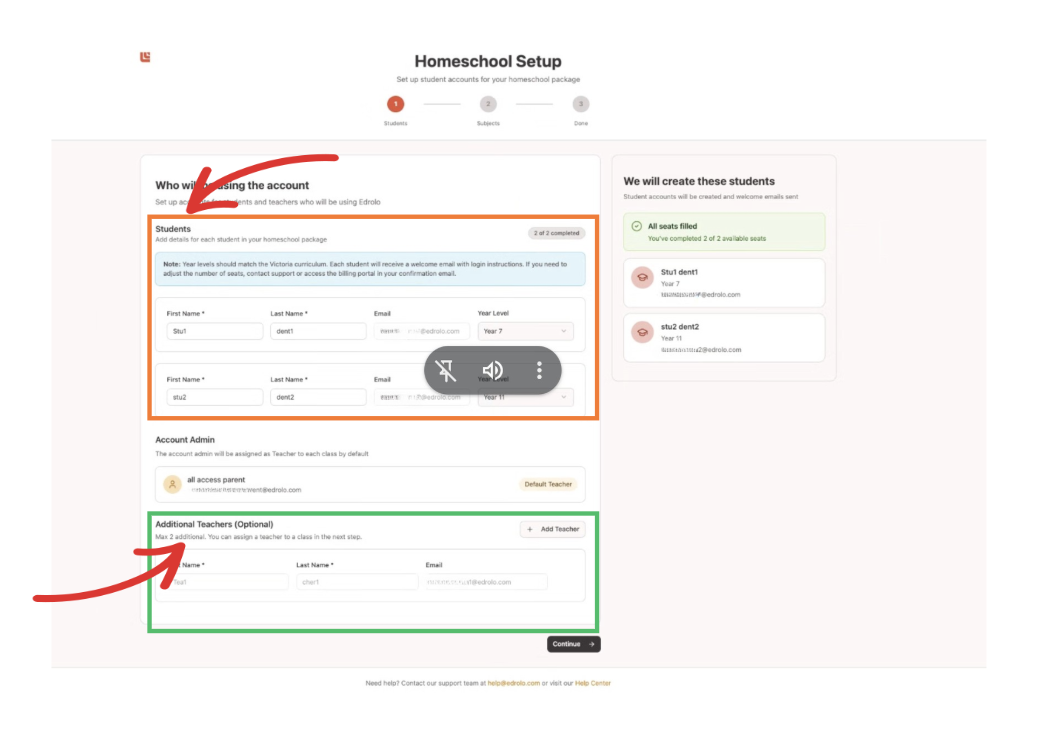Select step 1 Students in the progress stepper
This screenshot has height=736, width=1060.
[x=395, y=104]
